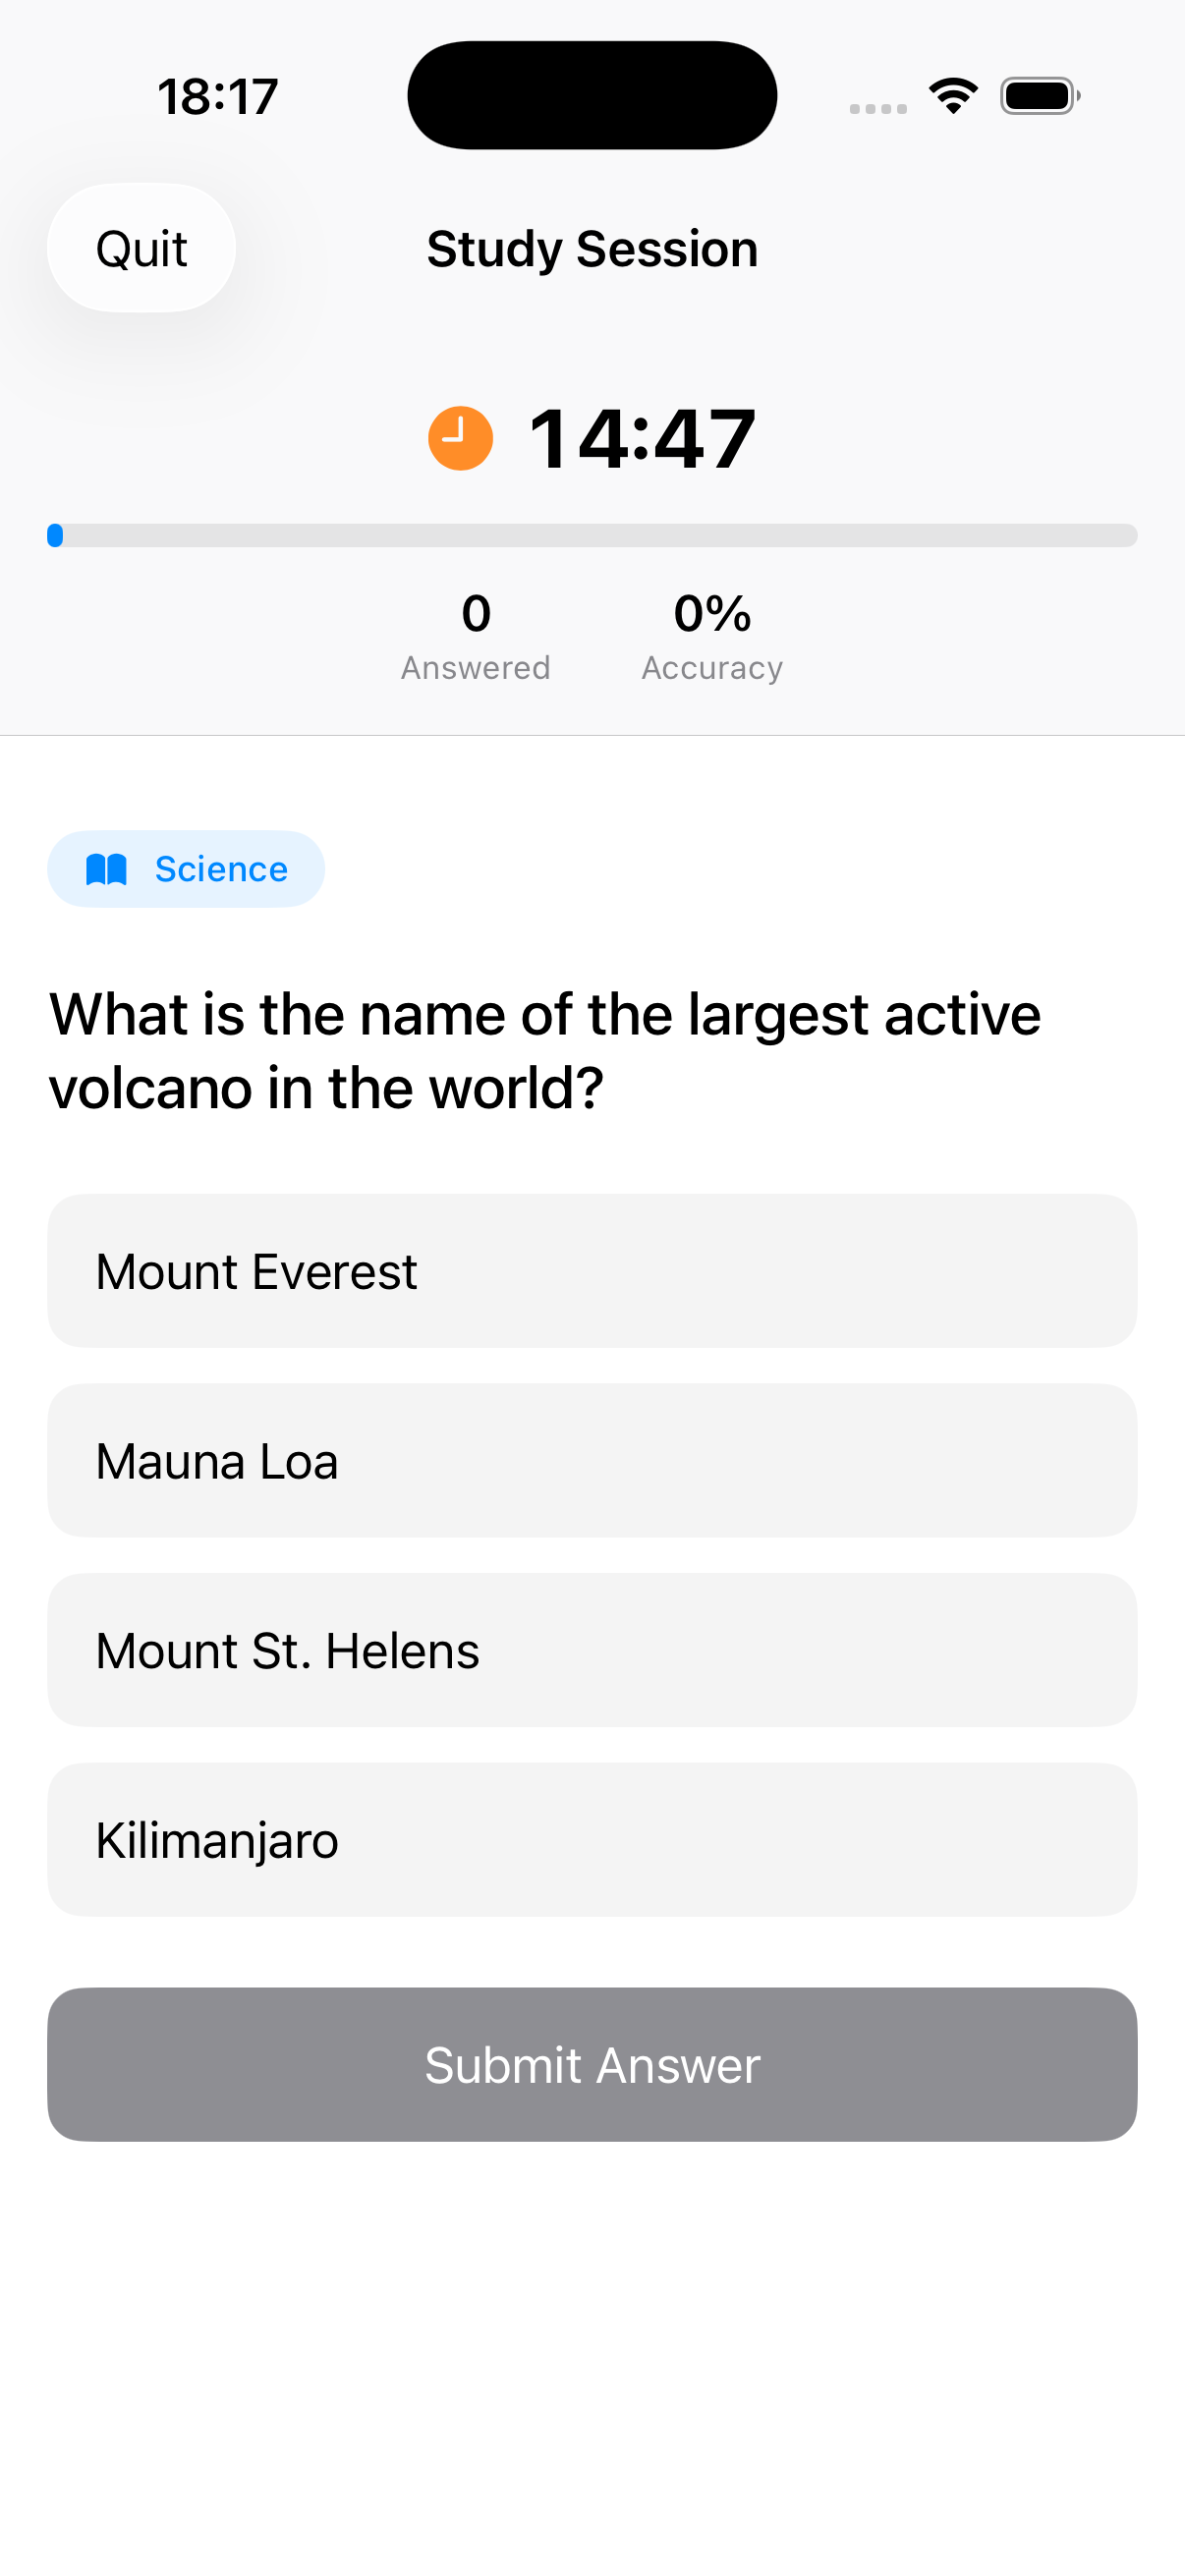Tap the 14:47 countdown timer
The width and height of the screenshot is (1185, 2576).
click(641, 438)
